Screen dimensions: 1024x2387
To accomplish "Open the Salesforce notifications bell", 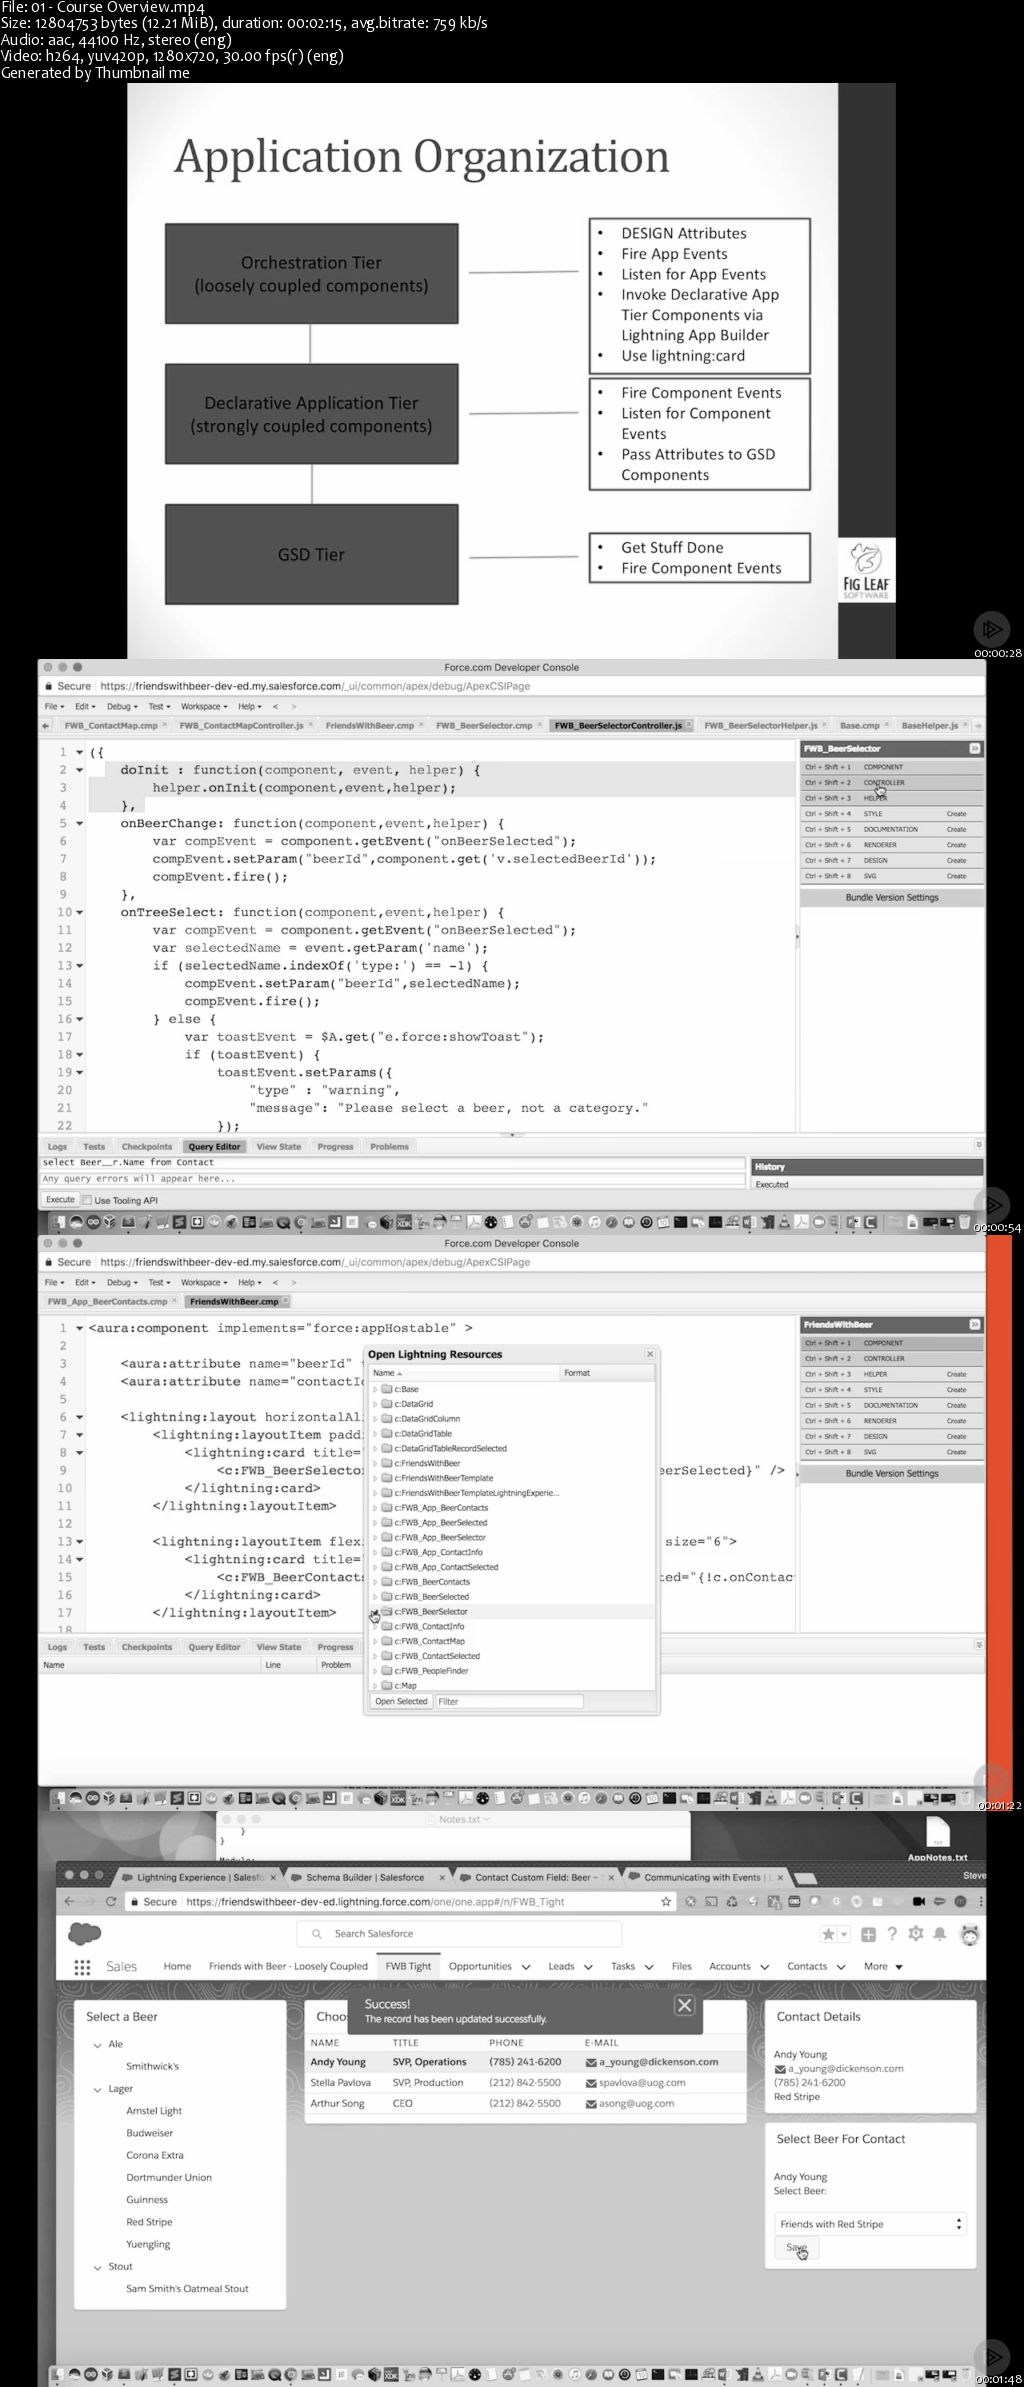I will 939,1934.
